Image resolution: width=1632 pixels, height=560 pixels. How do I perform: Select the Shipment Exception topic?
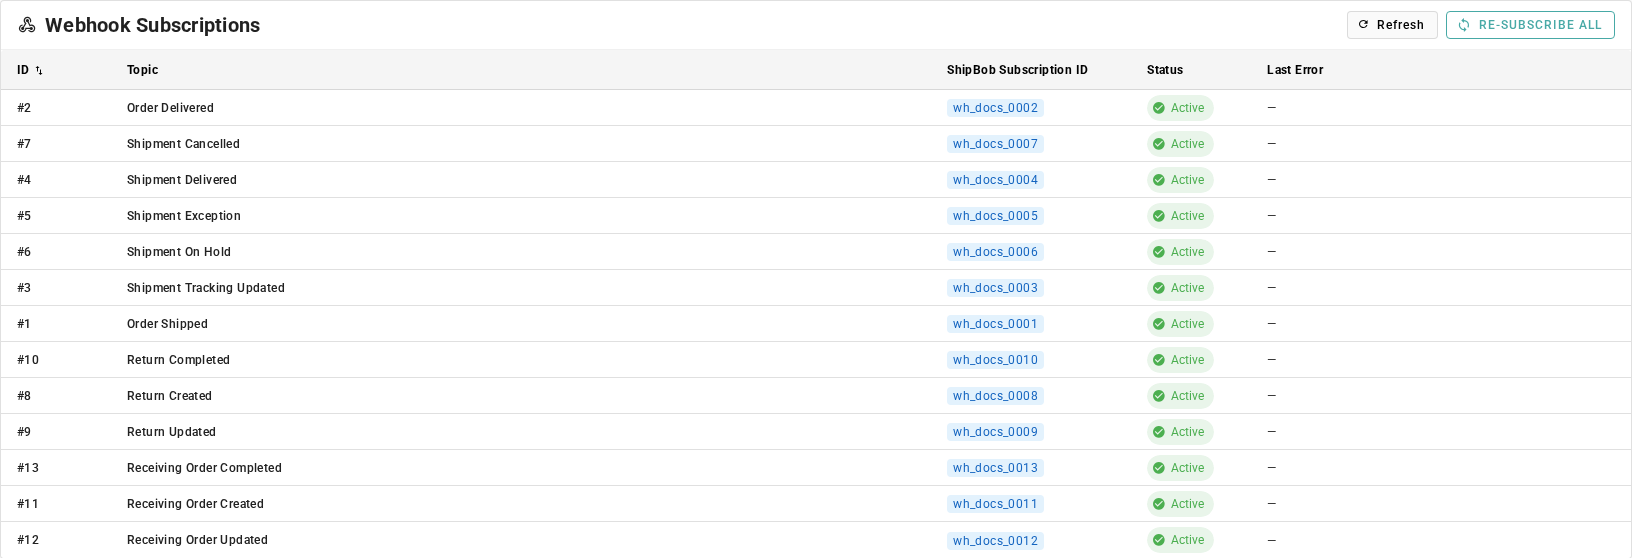coord(184,216)
